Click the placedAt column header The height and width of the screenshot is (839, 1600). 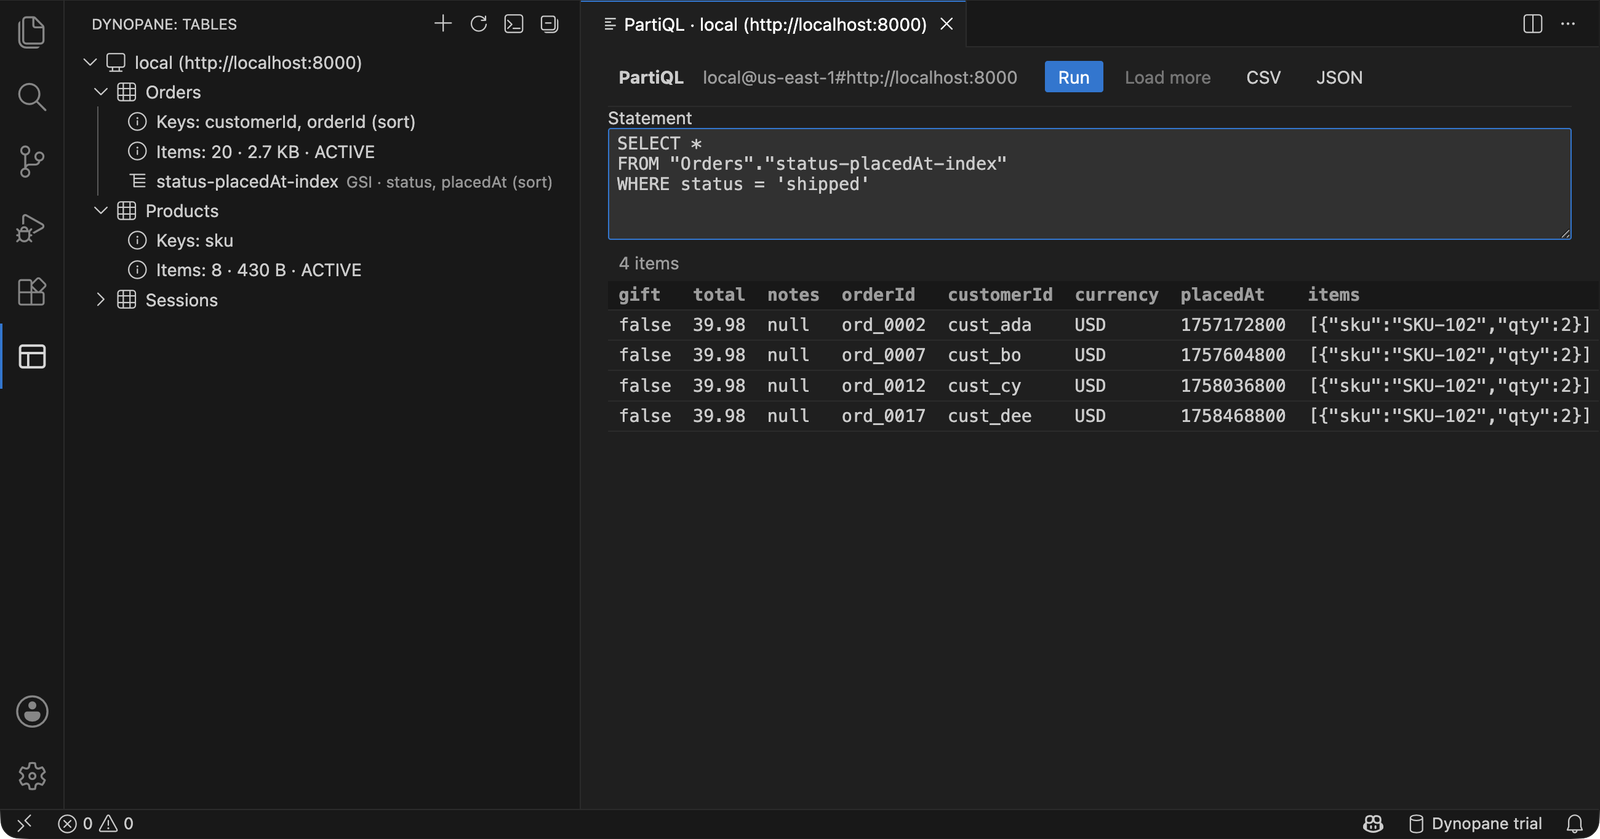coord(1222,295)
